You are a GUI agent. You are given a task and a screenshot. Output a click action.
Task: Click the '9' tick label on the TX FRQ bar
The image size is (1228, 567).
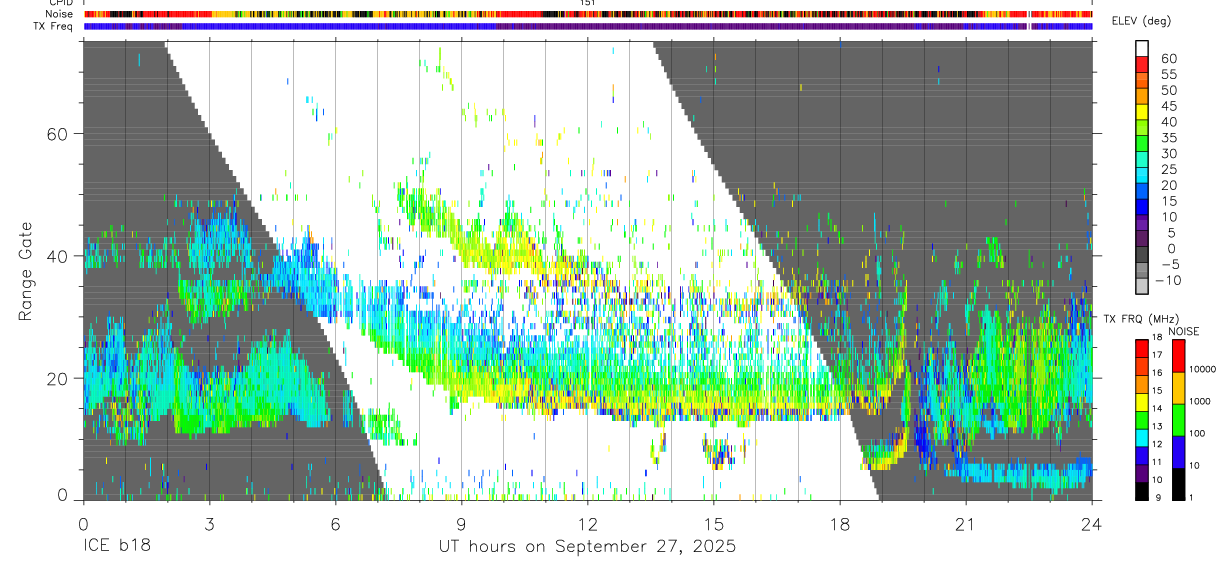coord(1158,498)
